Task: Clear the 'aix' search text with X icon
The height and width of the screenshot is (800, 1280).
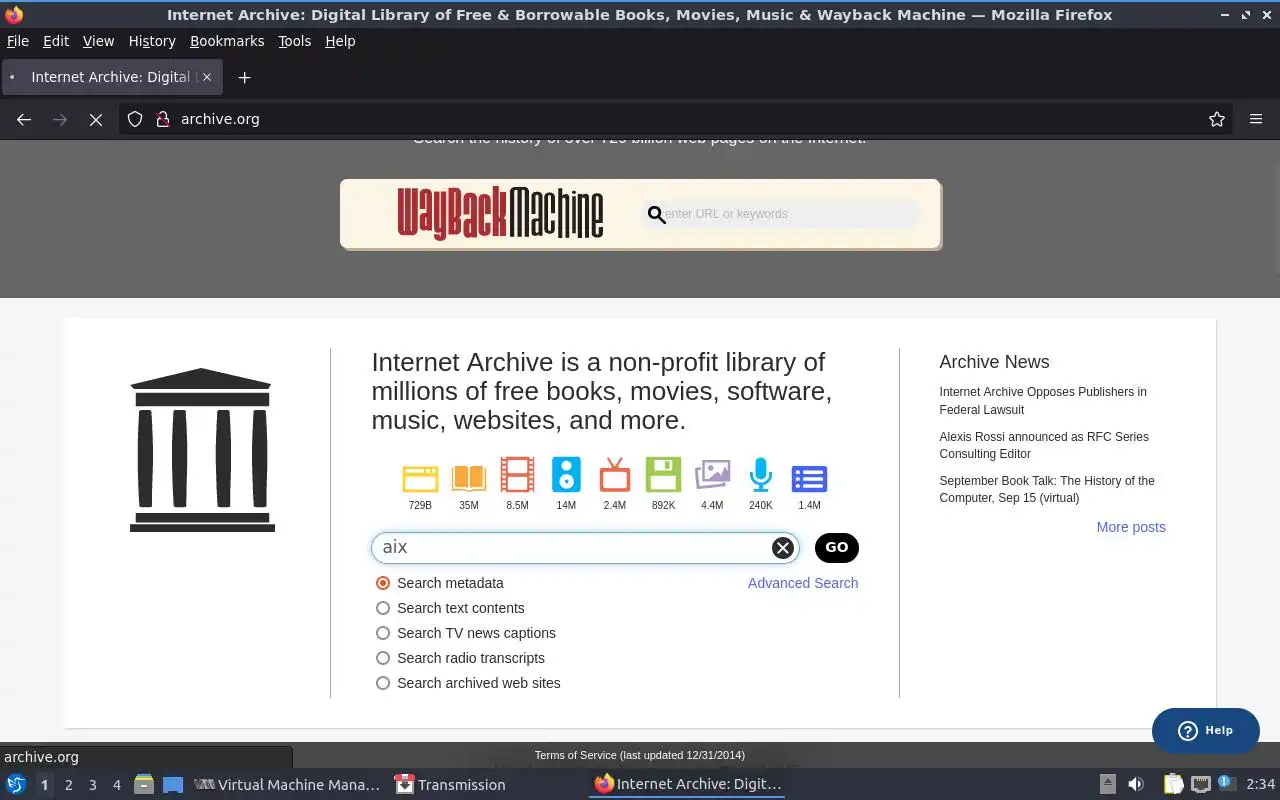Action: [783, 547]
